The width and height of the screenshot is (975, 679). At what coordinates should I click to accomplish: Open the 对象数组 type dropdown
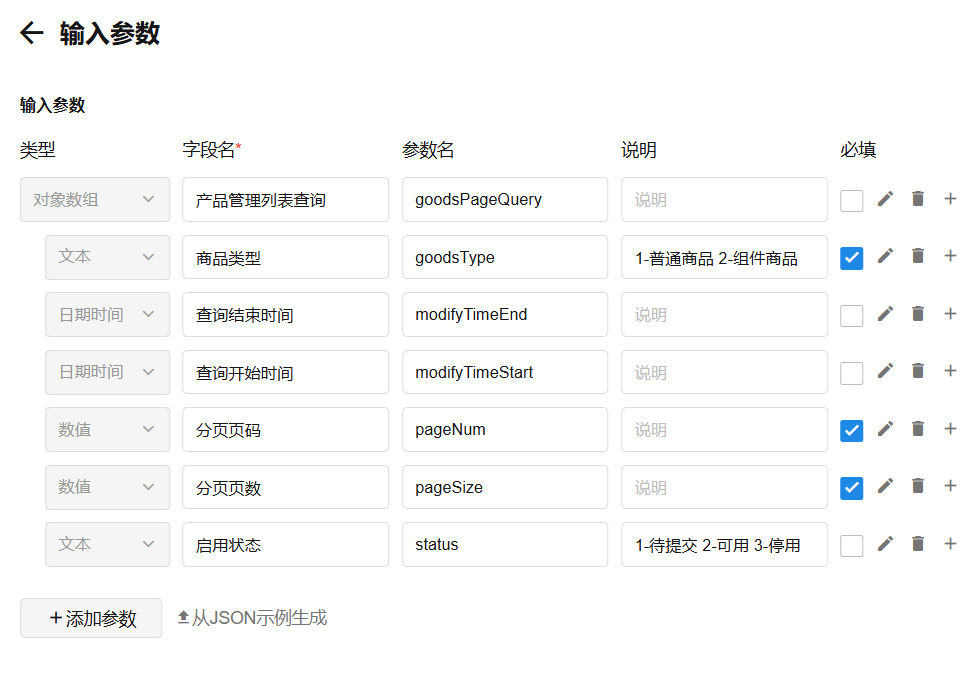(95, 200)
